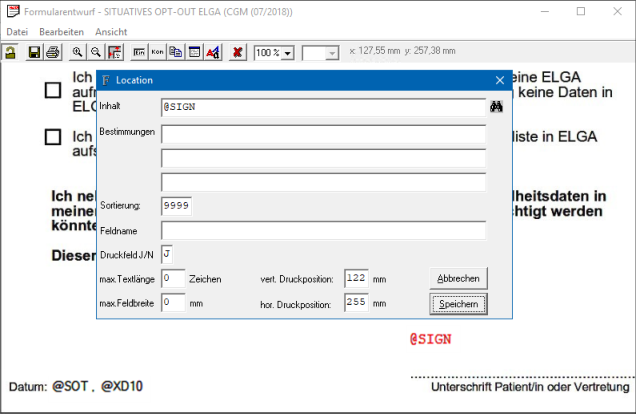Close the Location dialog
Screen dimensions: 636x414
pos(500,80)
